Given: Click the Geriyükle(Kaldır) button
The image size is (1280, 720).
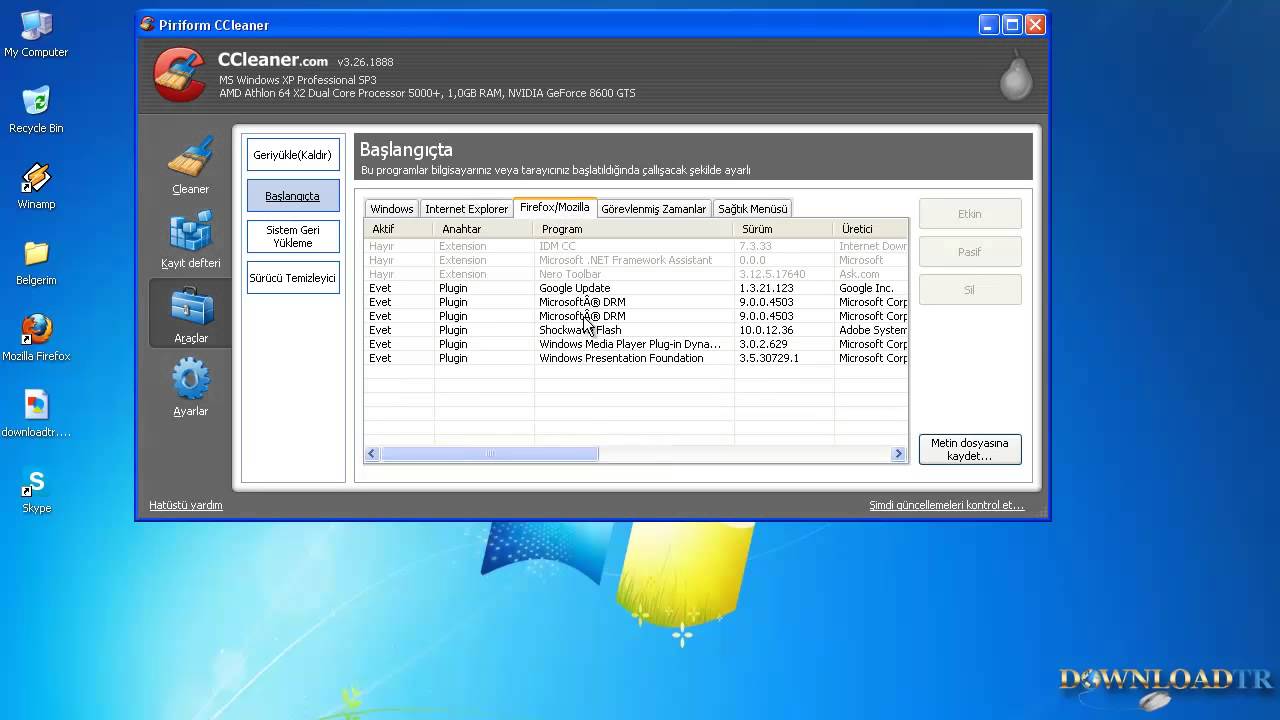Looking at the screenshot, I should click(293, 155).
